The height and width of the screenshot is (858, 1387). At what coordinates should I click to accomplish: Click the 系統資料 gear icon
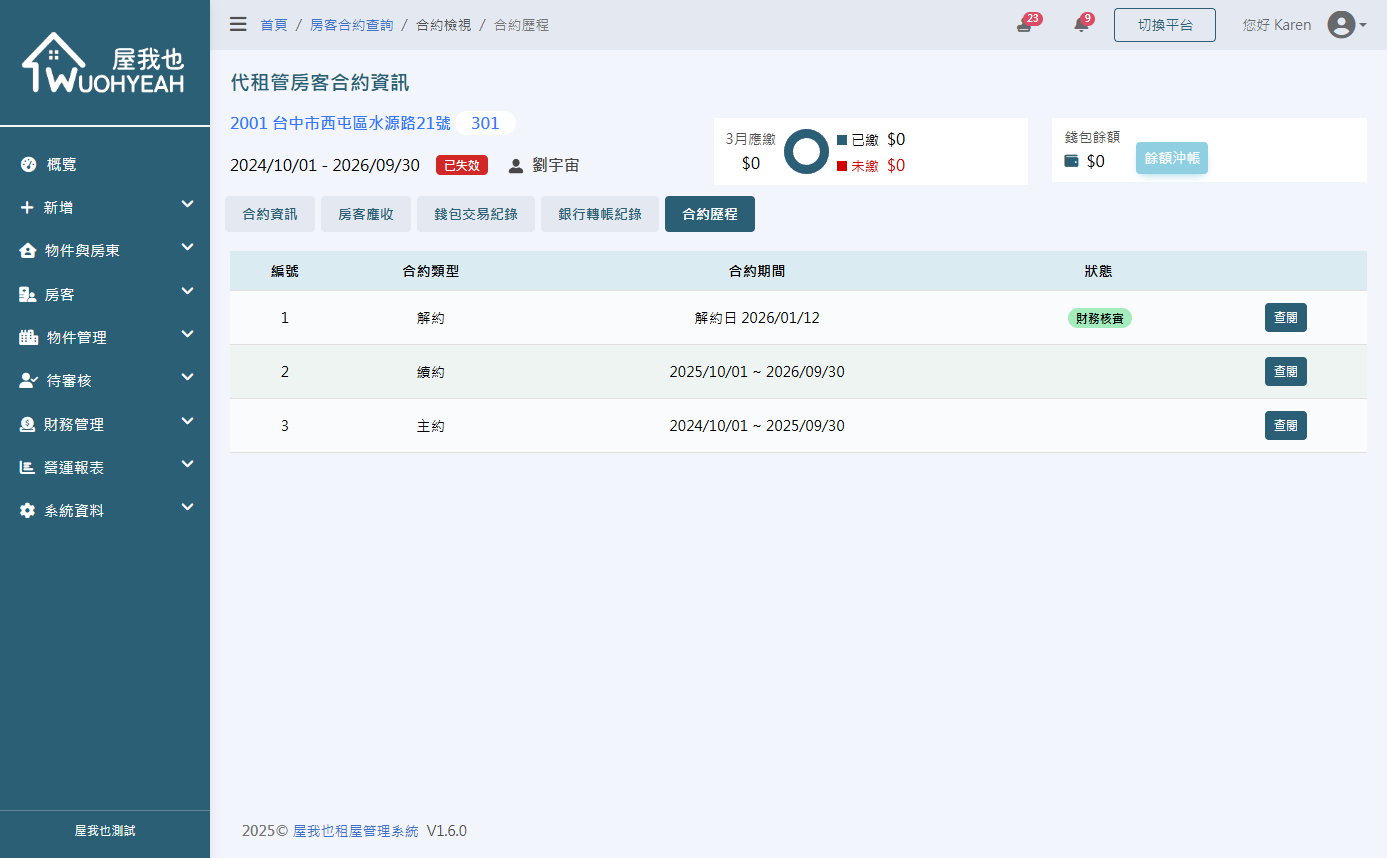[25, 510]
